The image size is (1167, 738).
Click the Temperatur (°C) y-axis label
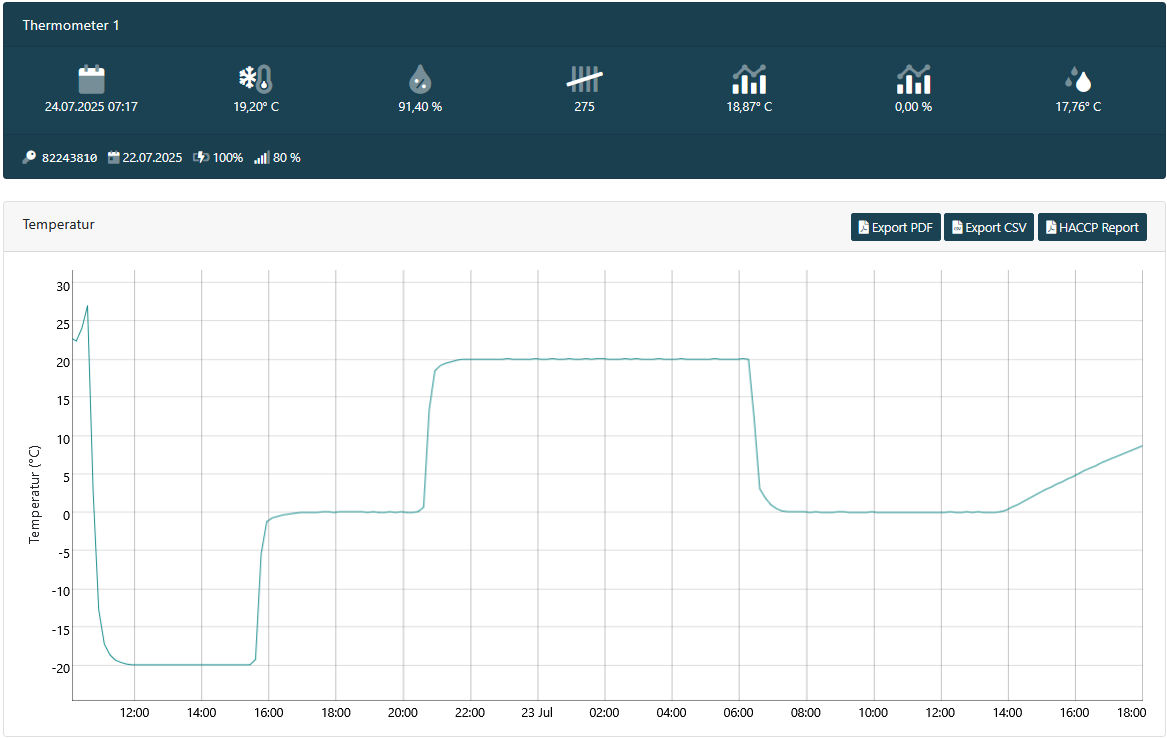click(35, 494)
